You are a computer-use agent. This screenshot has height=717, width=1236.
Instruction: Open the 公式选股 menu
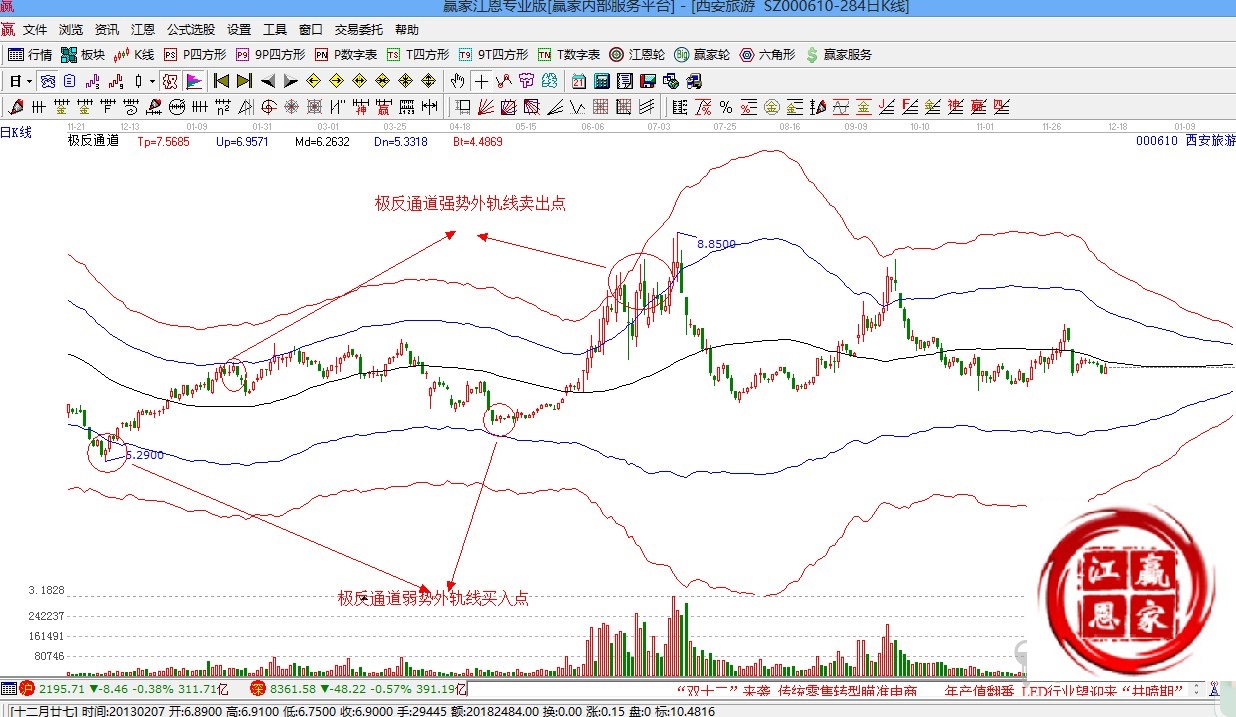[190, 30]
